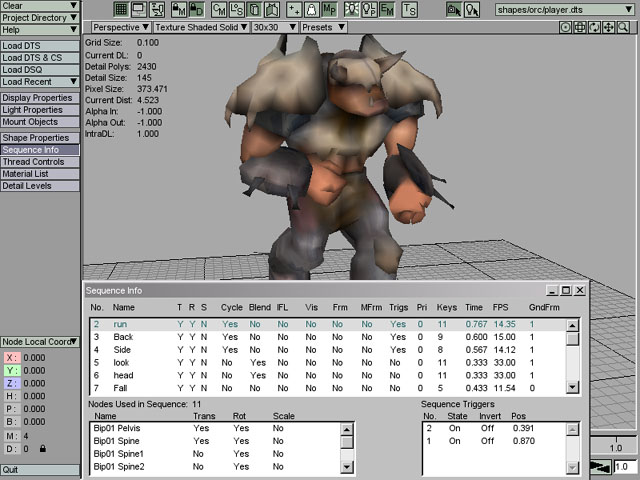Open the Perspective view dropdown
Viewport: 640px width, 480px height.
pyautogui.click(x=121, y=27)
